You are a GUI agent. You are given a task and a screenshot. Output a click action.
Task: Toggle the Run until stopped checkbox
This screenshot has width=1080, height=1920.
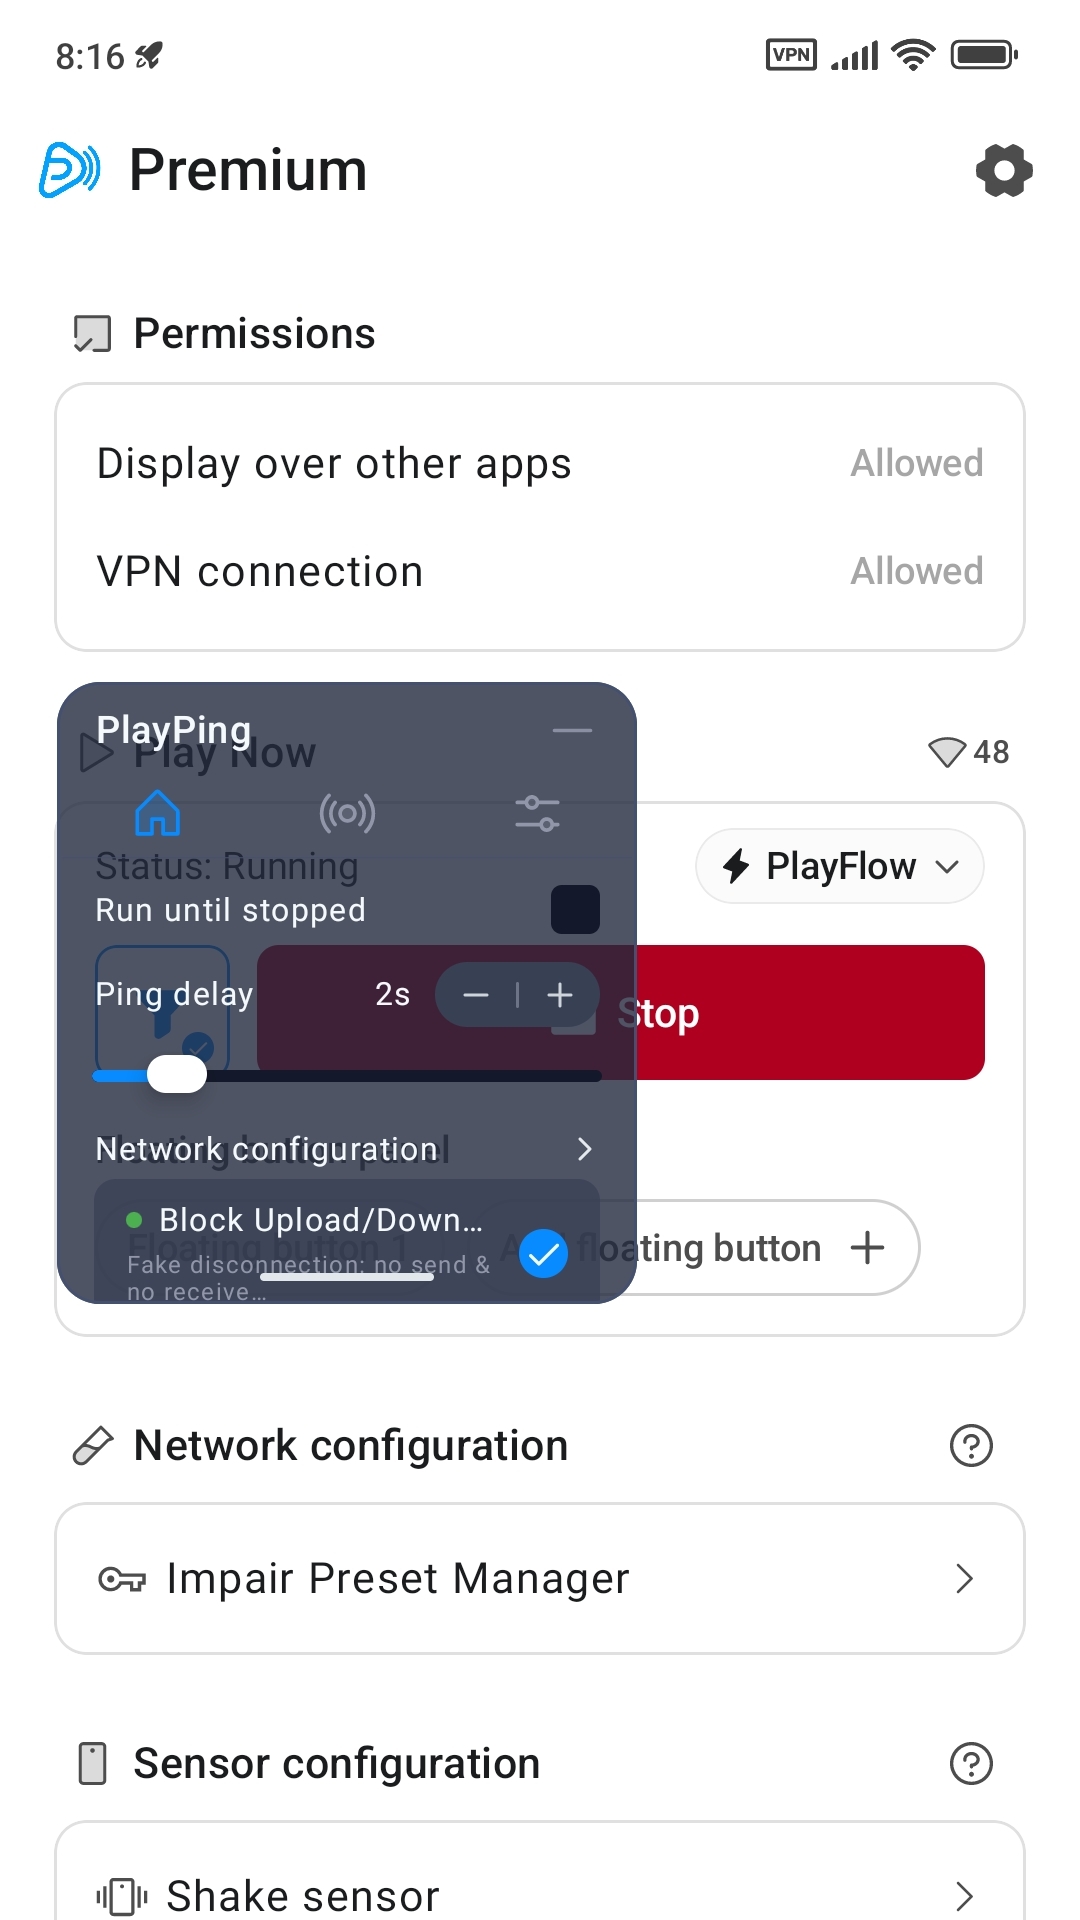click(x=575, y=909)
